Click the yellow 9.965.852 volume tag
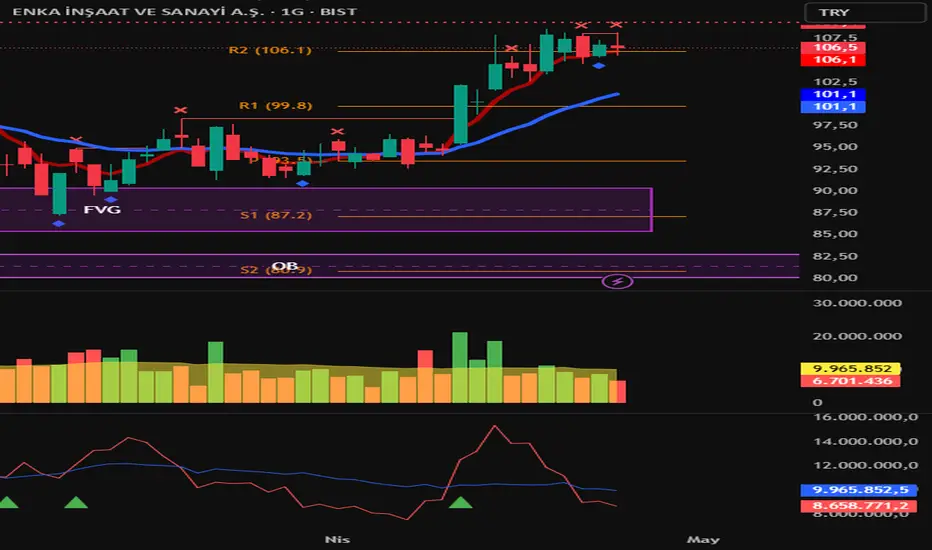Image resolution: width=932 pixels, height=550 pixels. click(850, 369)
